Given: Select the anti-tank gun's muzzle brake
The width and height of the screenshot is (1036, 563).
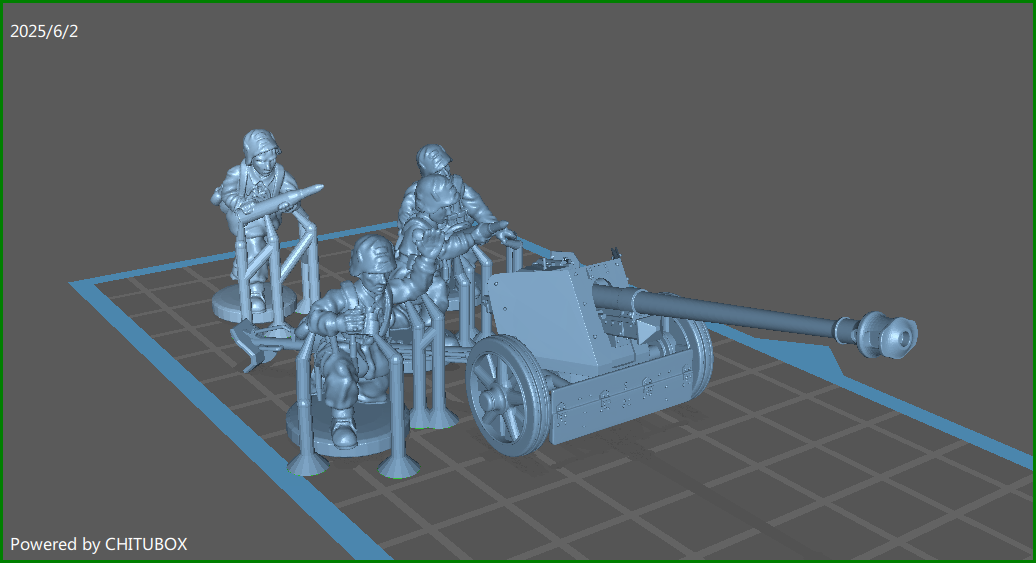Looking at the screenshot, I should click(886, 334).
